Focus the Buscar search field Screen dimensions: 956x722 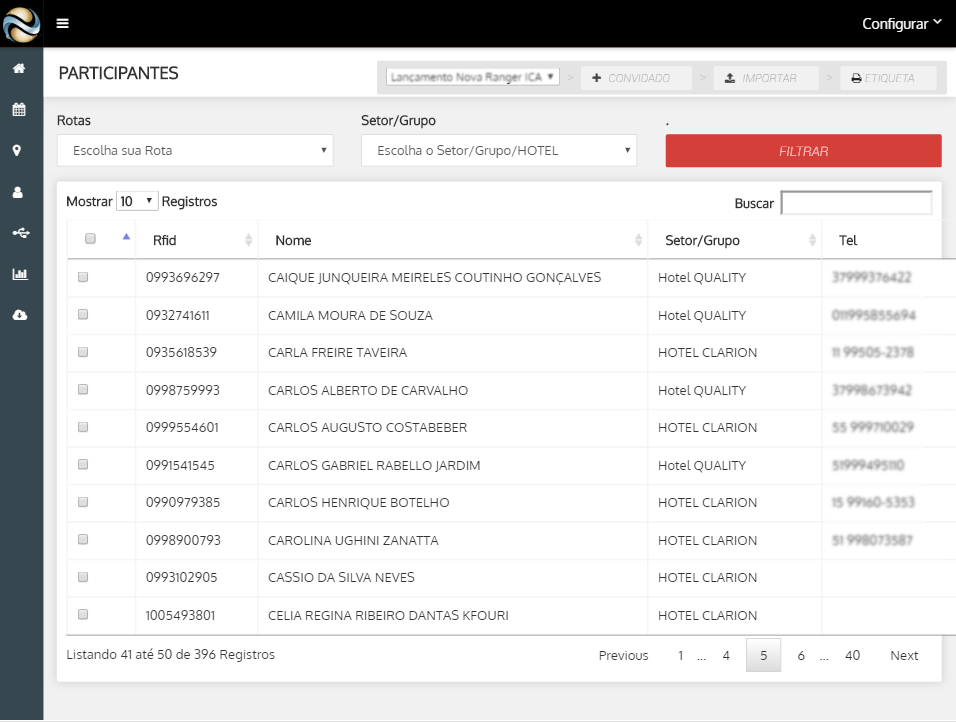pyautogui.click(x=857, y=203)
